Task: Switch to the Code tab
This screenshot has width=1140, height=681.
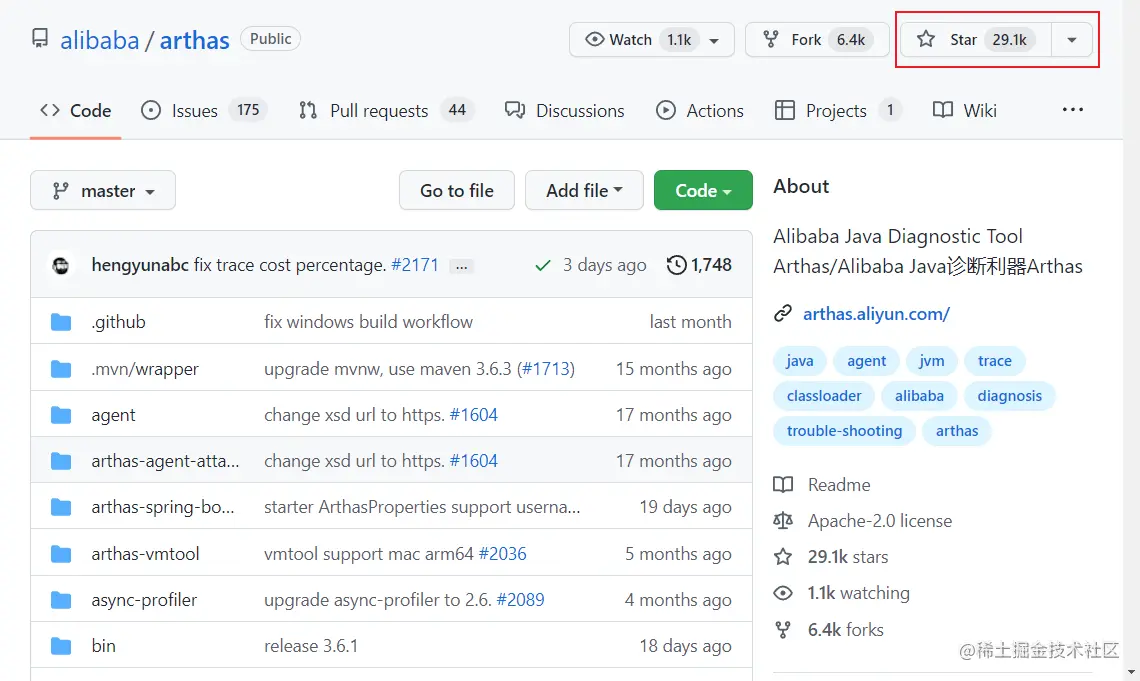Action: pyautogui.click(x=76, y=110)
